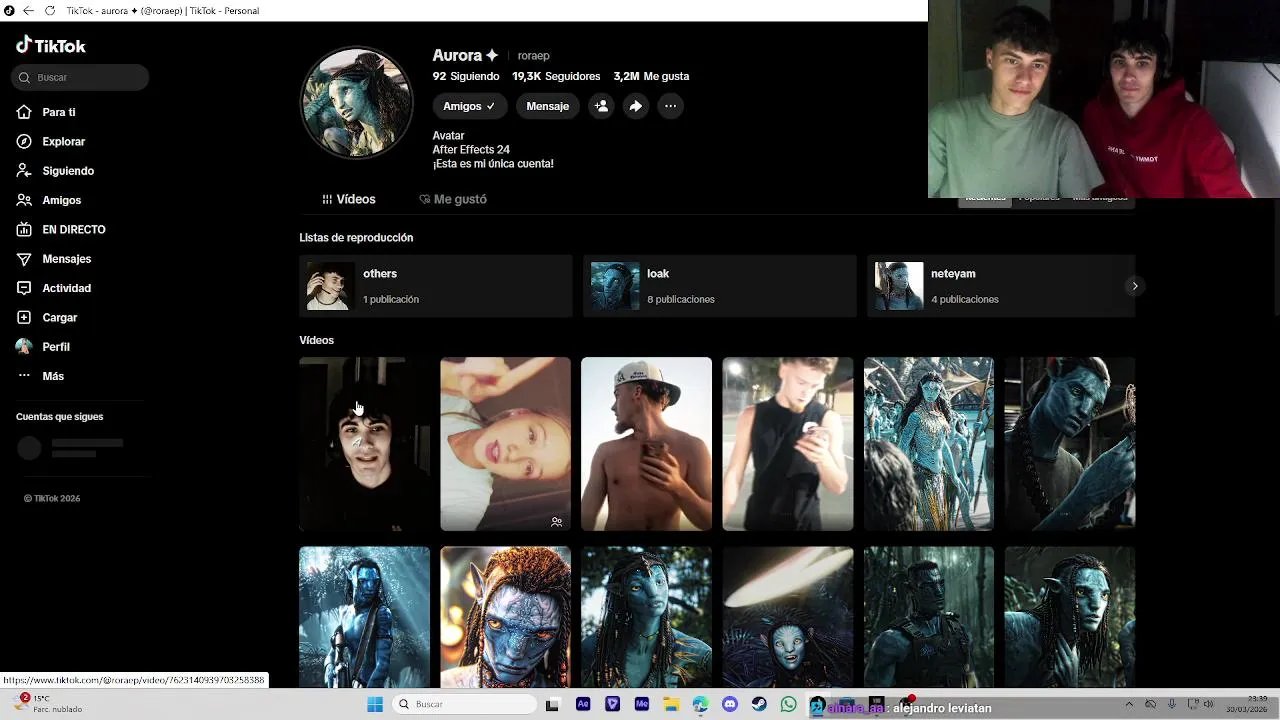Image resolution: width=1280 pixels, height=720 pixels.
Task: Click the © TikTok 2026 footer
Action: 52,499
